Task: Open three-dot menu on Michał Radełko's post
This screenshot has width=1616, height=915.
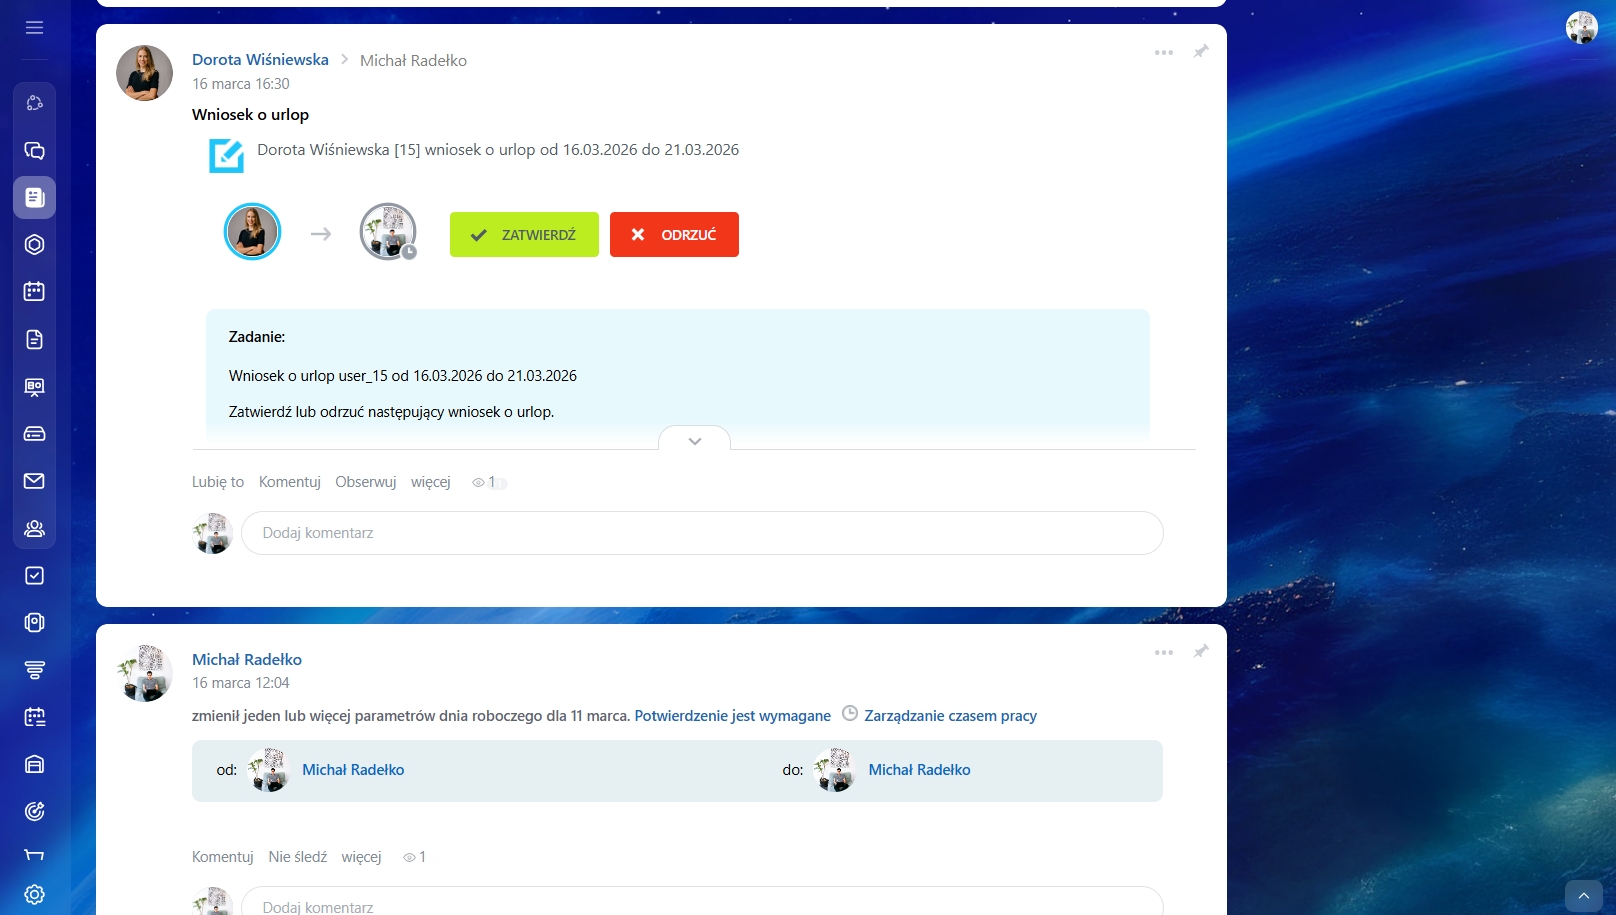Action: pos(1163,652)
